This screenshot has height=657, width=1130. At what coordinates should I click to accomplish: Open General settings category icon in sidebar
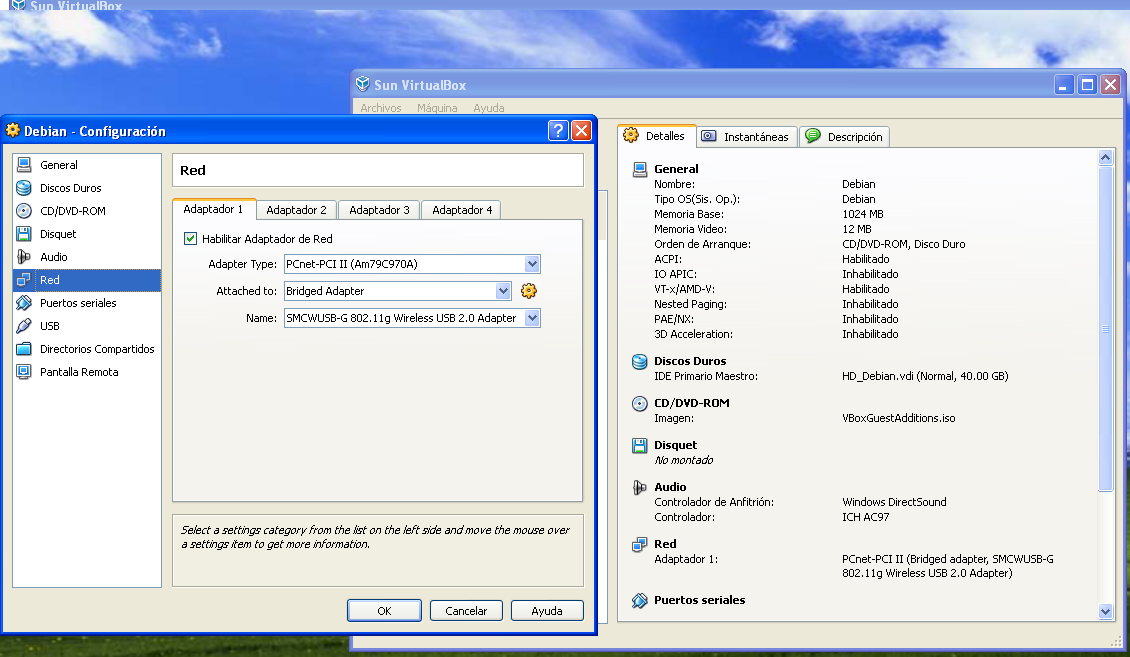pos(24,165)
